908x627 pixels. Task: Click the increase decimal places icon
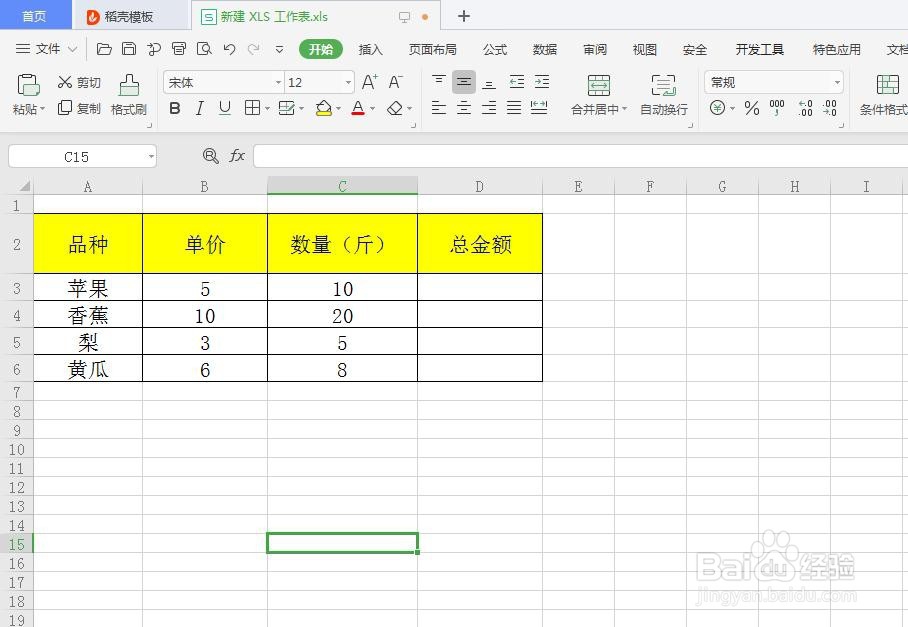tap(805, 109)
